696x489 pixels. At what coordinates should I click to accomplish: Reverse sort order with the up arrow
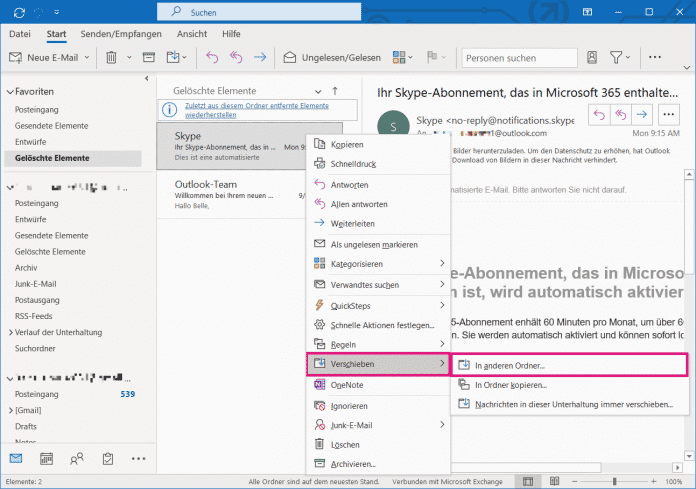point(335,91)
